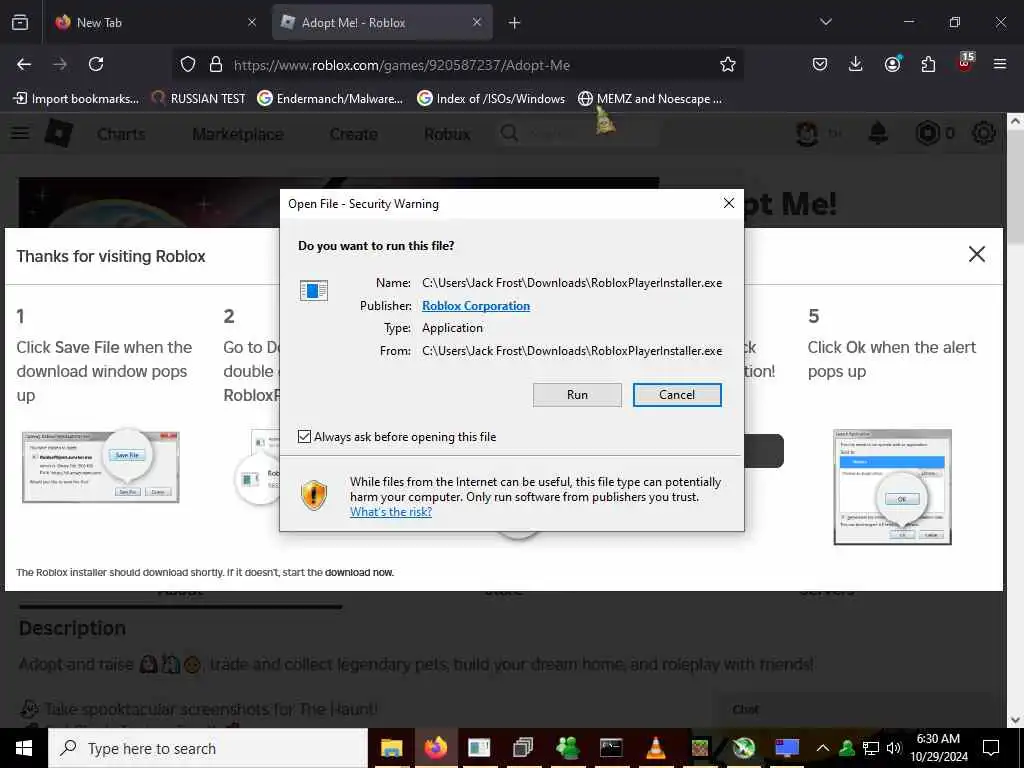Open the Firefox account icon
1024x768 pixels.
(x=892, y=64)
